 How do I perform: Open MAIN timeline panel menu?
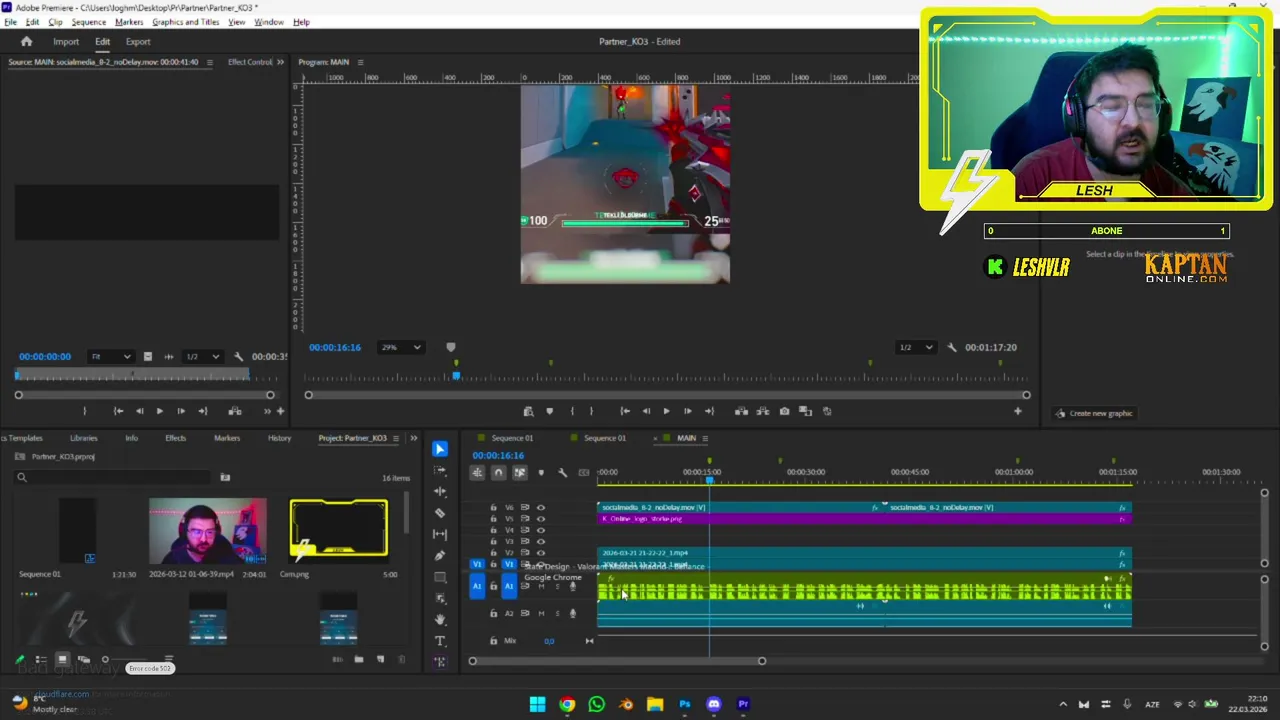705,438
